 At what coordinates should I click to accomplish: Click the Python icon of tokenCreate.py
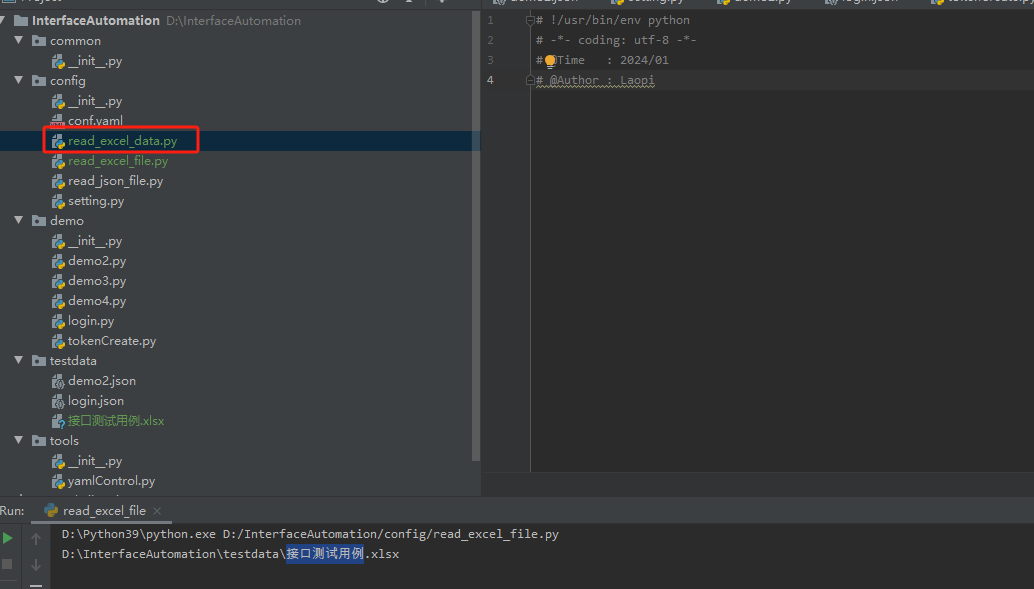(x=57, y=340)
